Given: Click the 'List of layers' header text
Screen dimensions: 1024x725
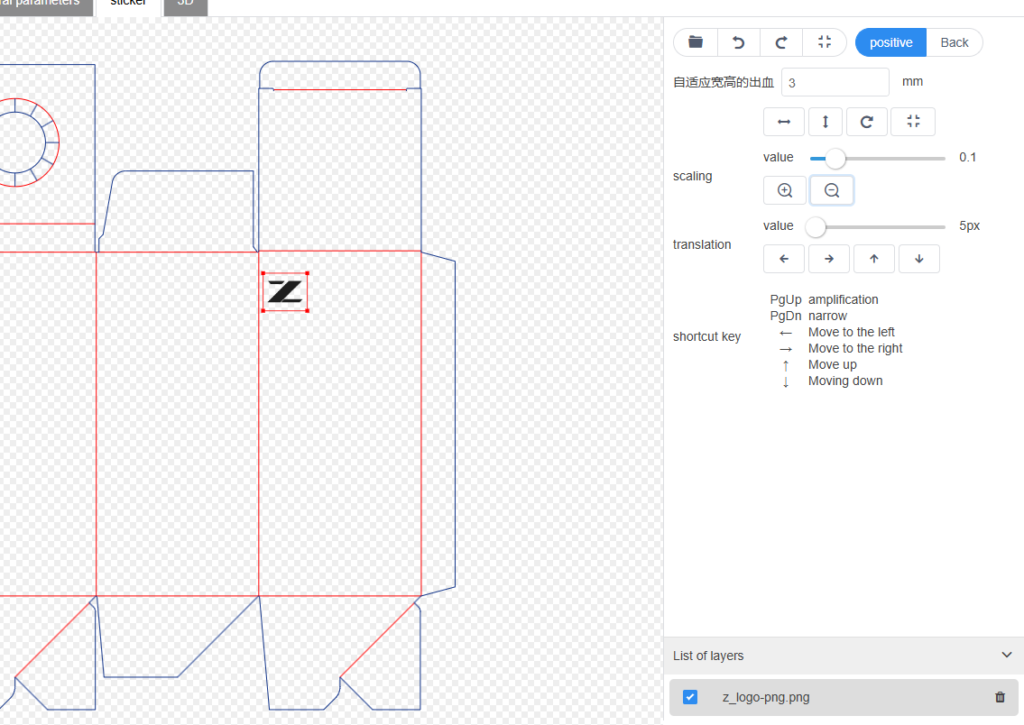Looking at the screenshot, I should point(708,656).
